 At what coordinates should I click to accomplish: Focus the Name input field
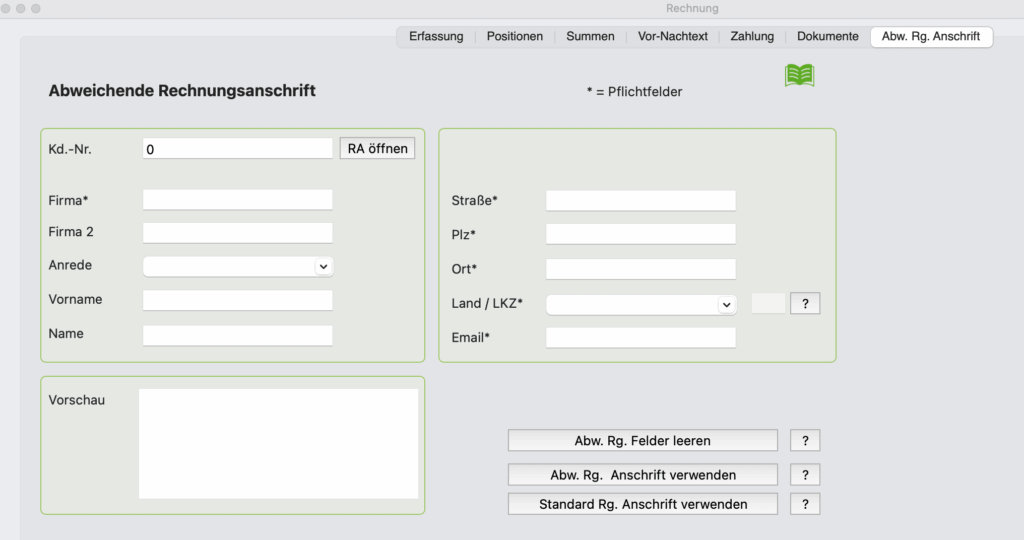click(x=238, y=335)
